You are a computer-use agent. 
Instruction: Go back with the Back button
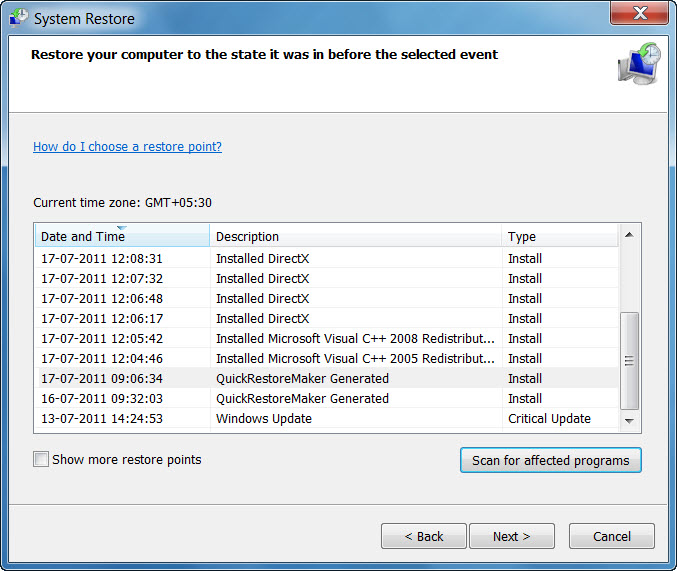(x=423, y=536)
